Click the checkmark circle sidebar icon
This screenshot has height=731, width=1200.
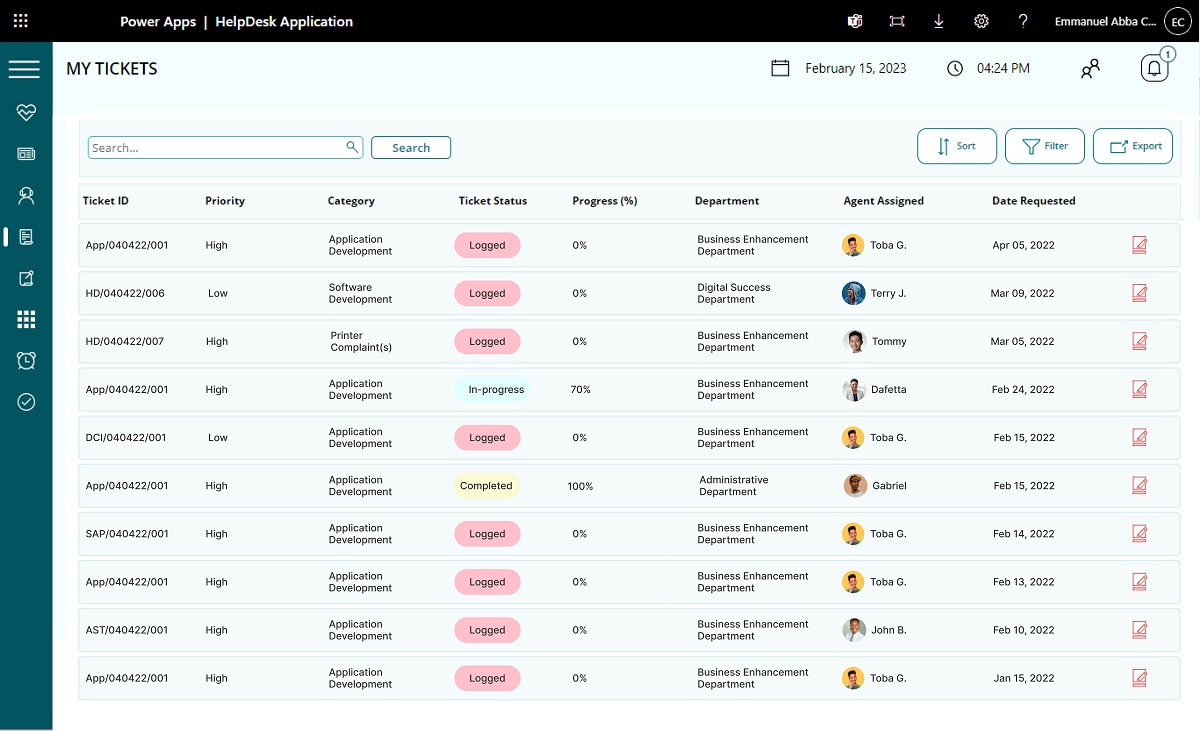(26, 402)
